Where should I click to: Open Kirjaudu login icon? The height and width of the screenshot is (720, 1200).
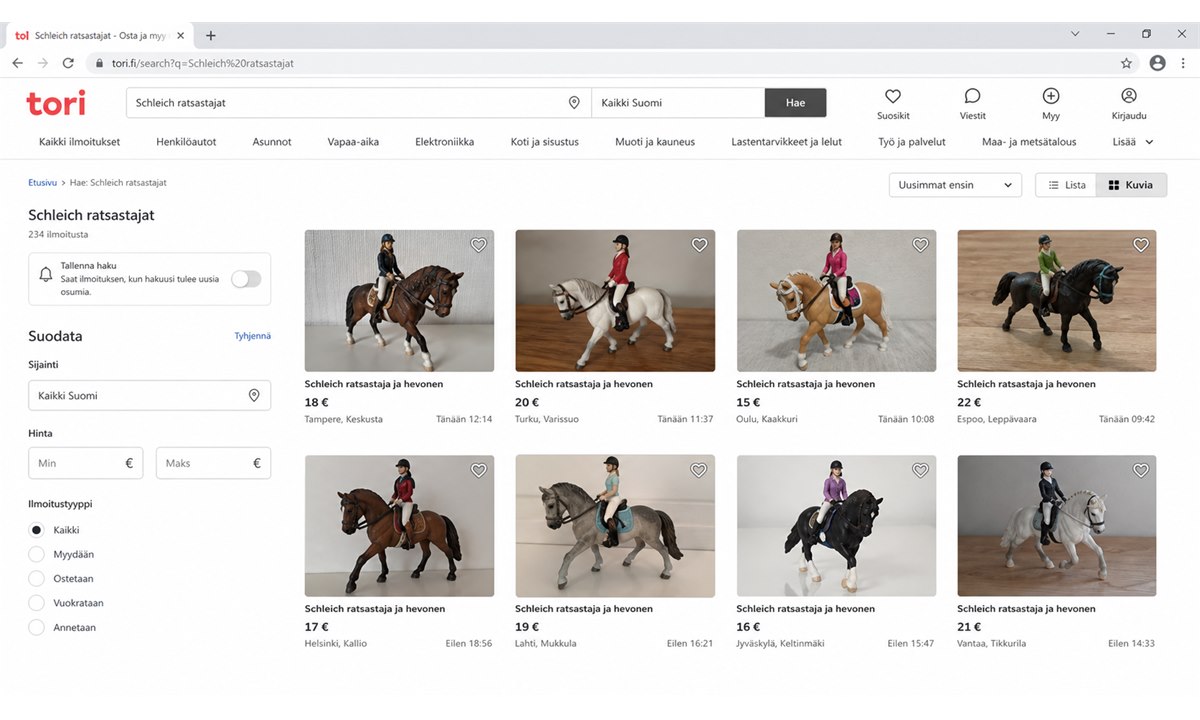pyautogui.click(x=1129, y=96)
